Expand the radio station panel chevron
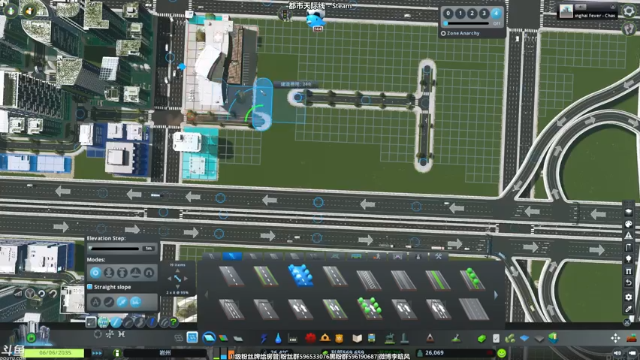The width and height of the screenshot is (640, 360). (613, 7)
